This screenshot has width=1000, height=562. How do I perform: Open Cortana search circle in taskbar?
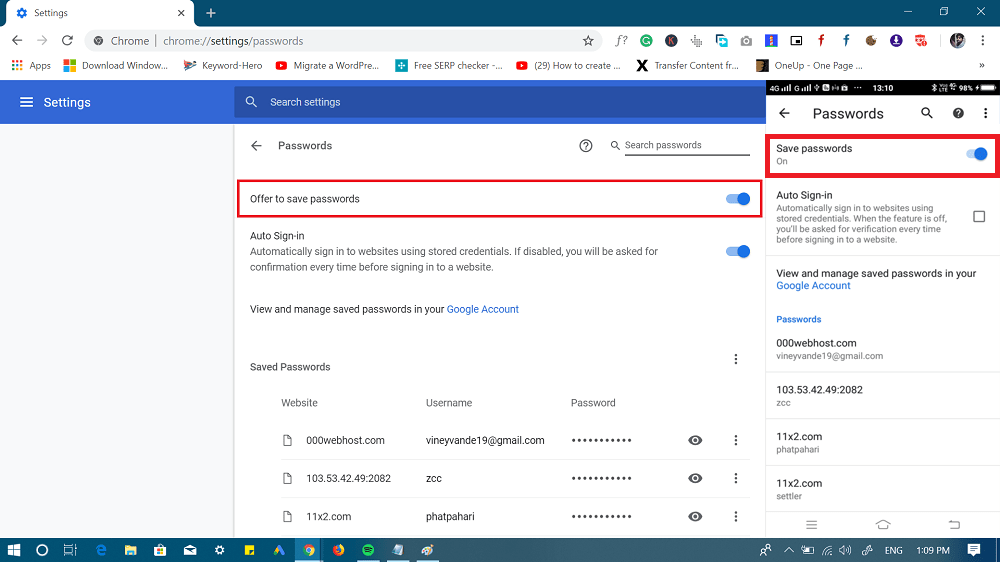click(x=42, y=550)
